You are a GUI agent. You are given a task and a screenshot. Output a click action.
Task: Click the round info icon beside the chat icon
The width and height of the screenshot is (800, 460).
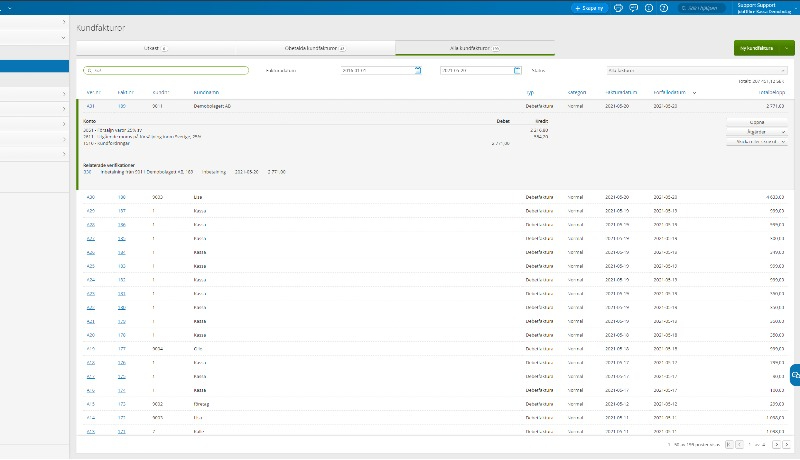(x=649, y=8)
